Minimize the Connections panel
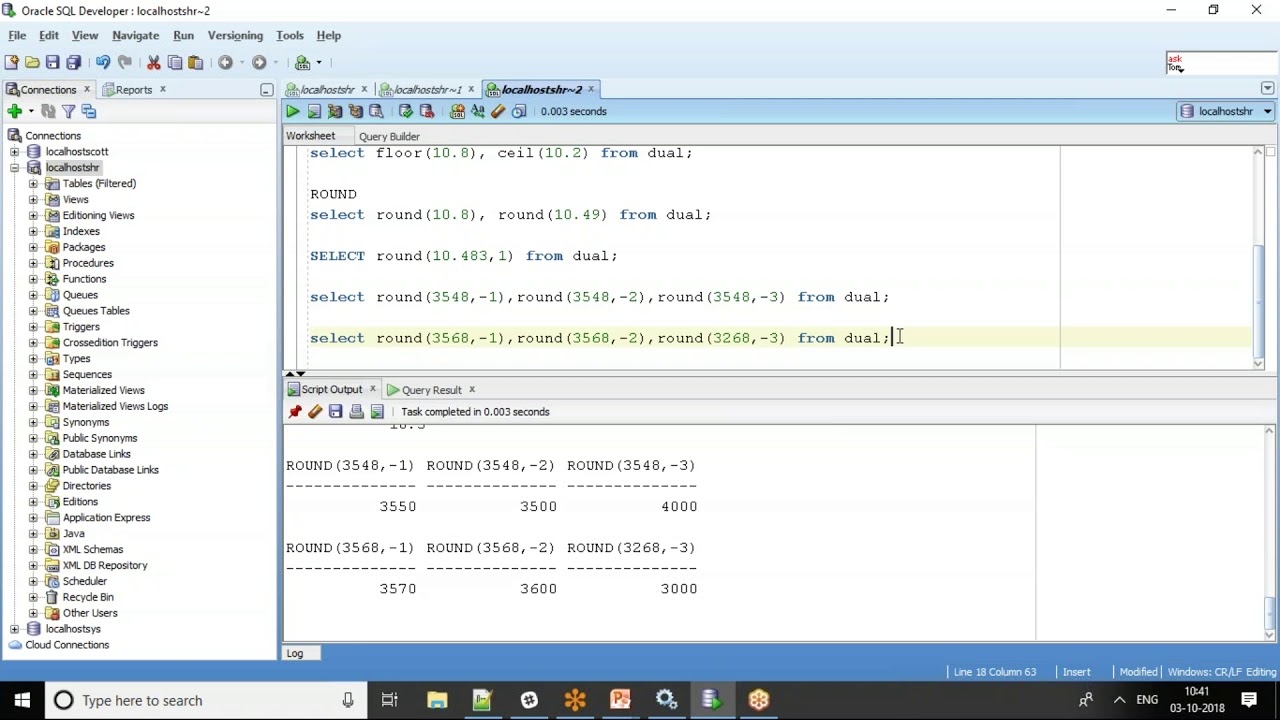The width and height of the screenshot is (1280, 720). click(266, 90)
